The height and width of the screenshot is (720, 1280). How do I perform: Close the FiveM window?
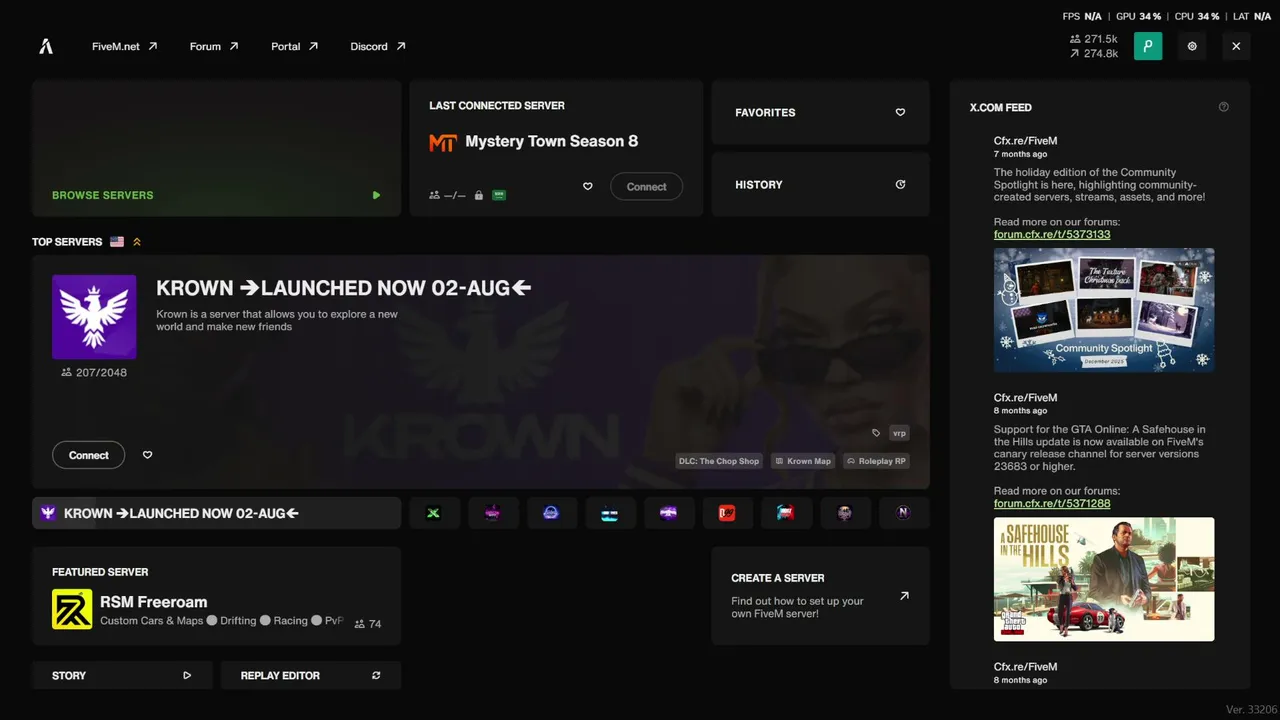point(1236,46)
